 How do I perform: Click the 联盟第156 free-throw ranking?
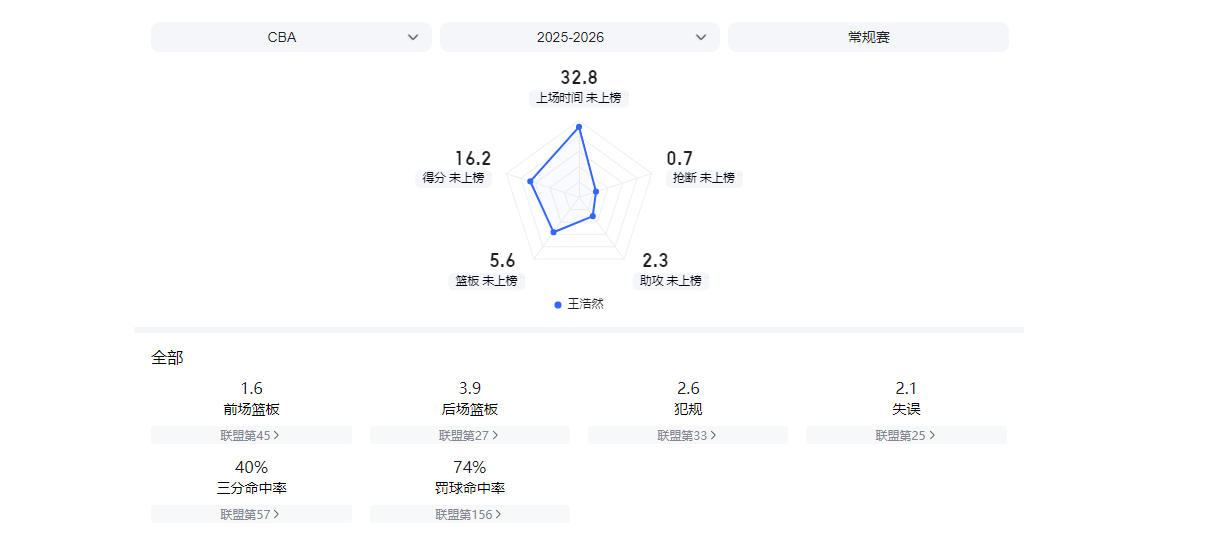point(469,514)
